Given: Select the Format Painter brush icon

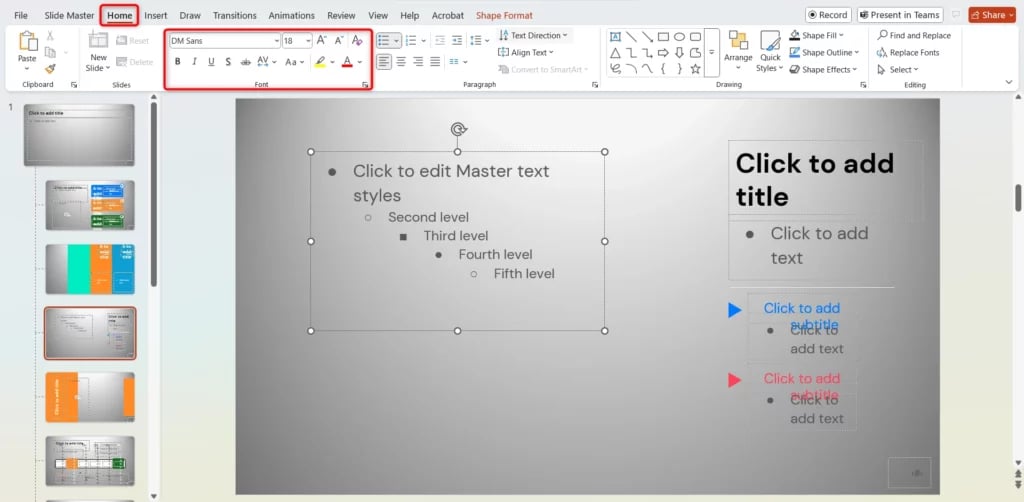Looking at the screenshot, I should 50,69.
